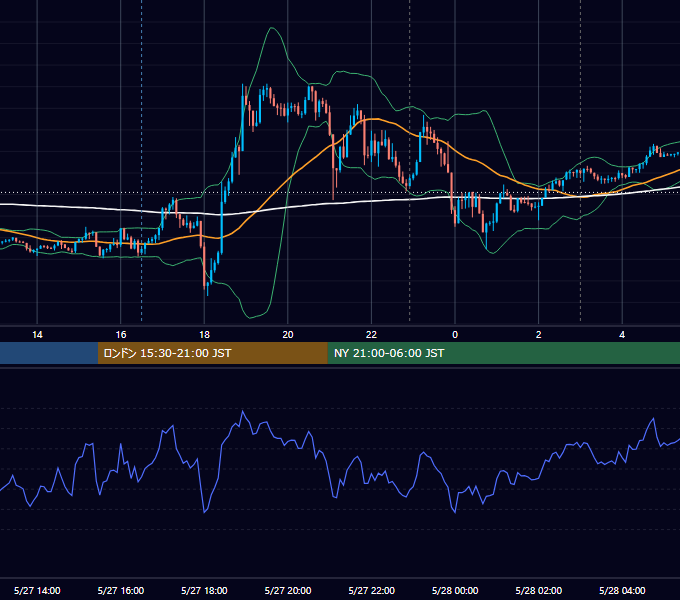
Task: Click the 4 hour axis label
Action: point(622,335)
